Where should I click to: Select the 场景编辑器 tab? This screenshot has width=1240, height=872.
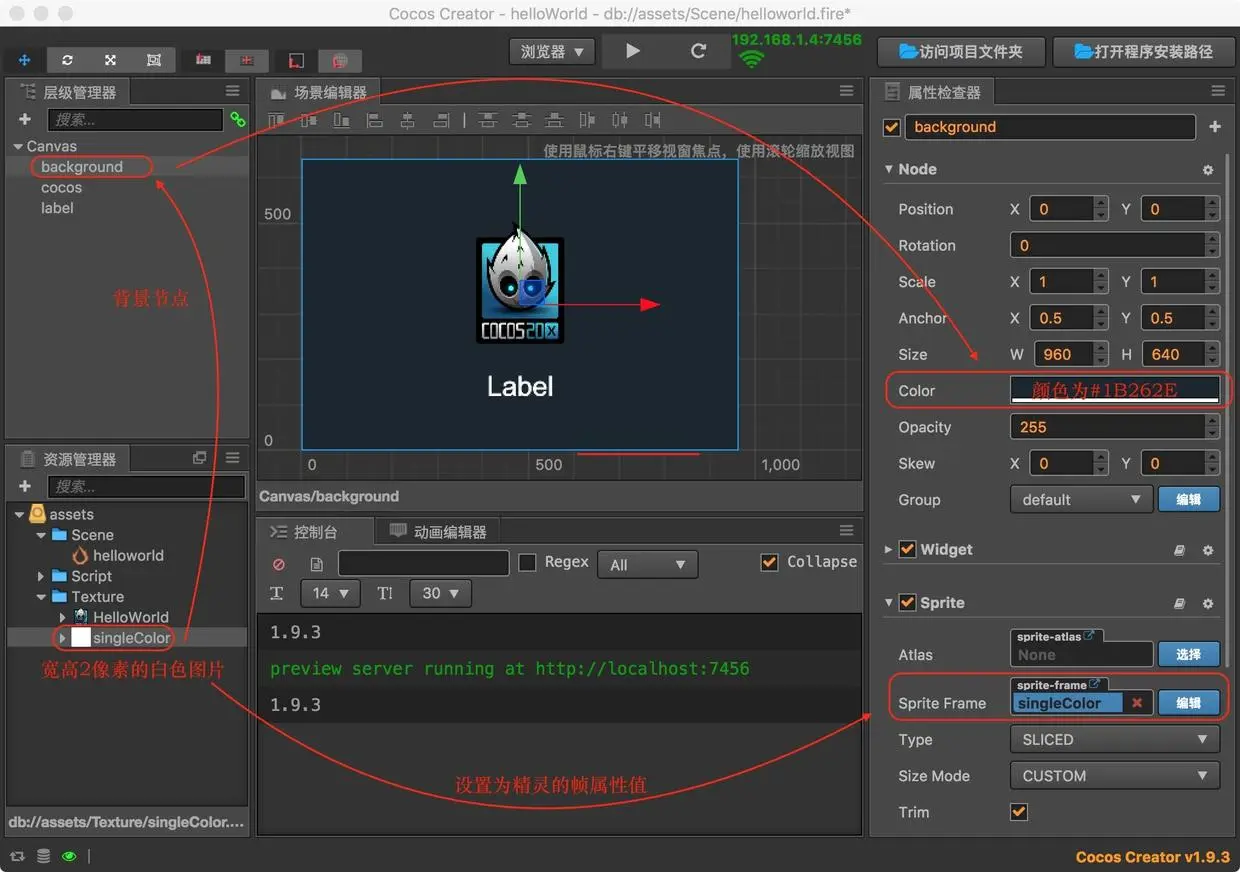point(318,92)
